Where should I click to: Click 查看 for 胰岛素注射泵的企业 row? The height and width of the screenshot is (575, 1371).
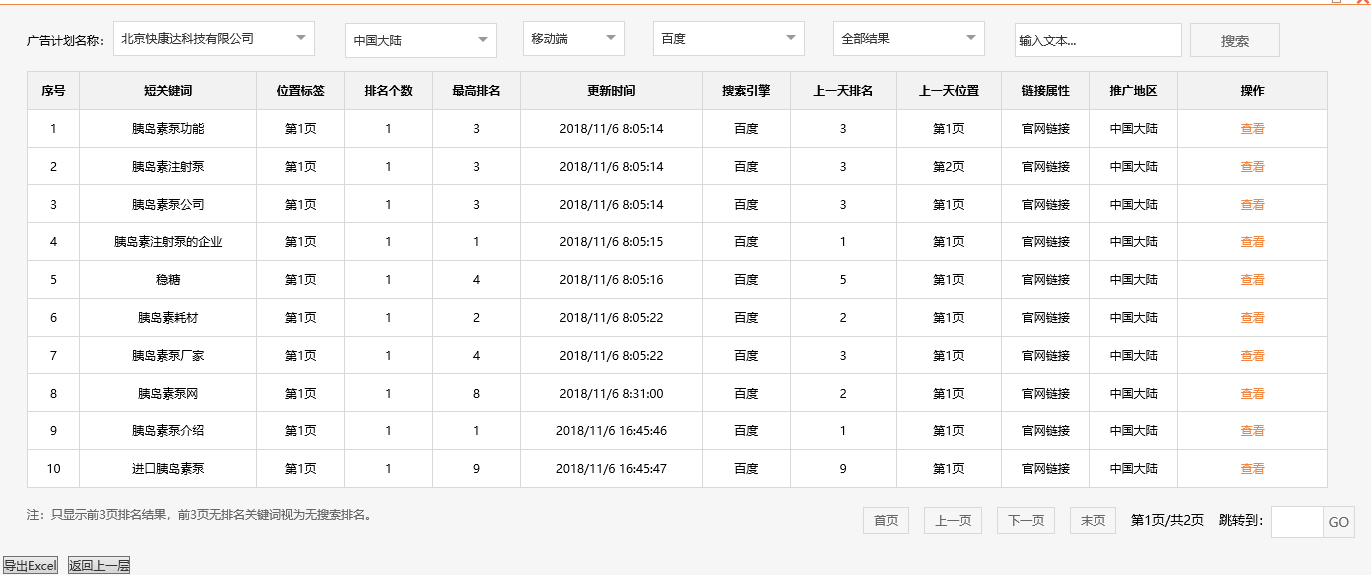(1252, 241)
